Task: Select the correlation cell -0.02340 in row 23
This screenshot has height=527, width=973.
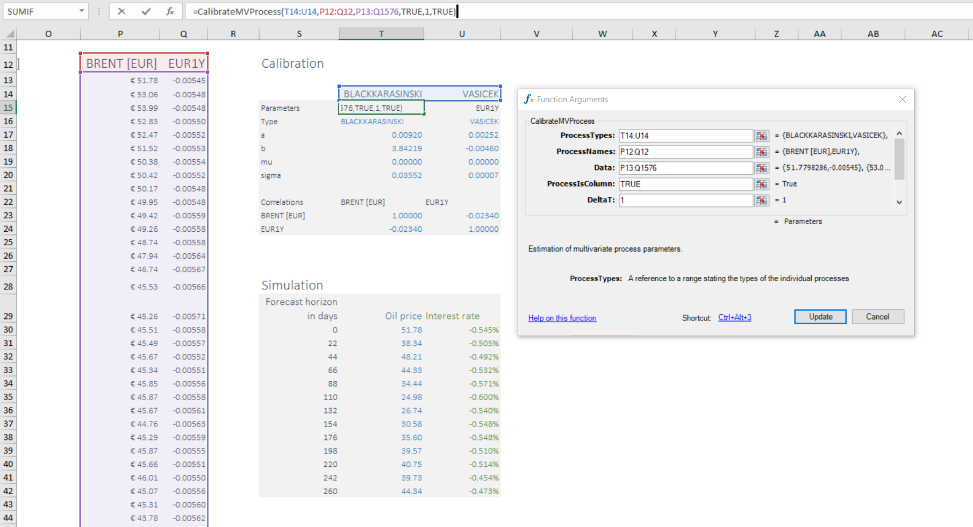Action: (x=462, y=215)
